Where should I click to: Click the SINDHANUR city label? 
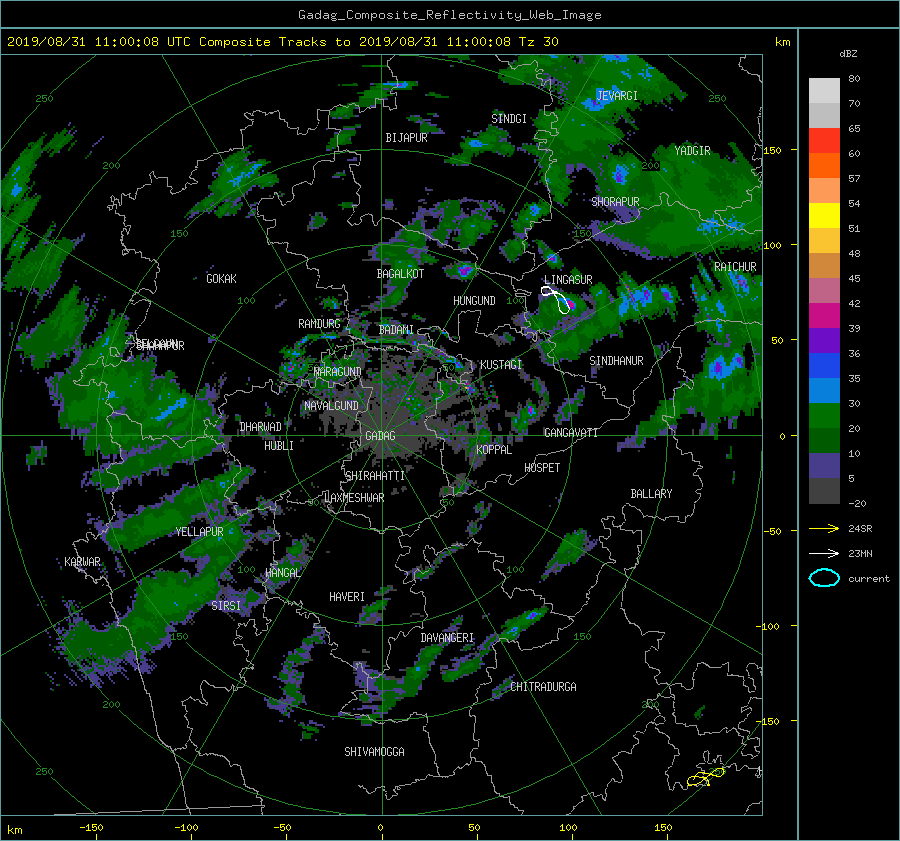coord(616,361)
